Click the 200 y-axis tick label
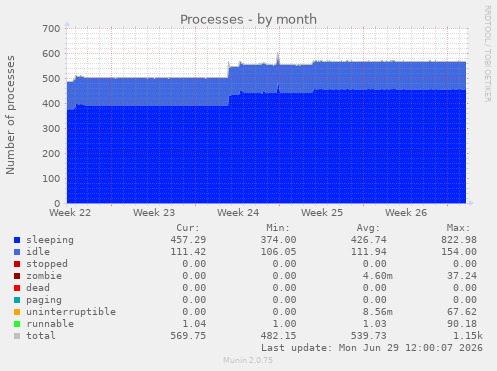This screenshot has height=371, width=497. (51, 154)
